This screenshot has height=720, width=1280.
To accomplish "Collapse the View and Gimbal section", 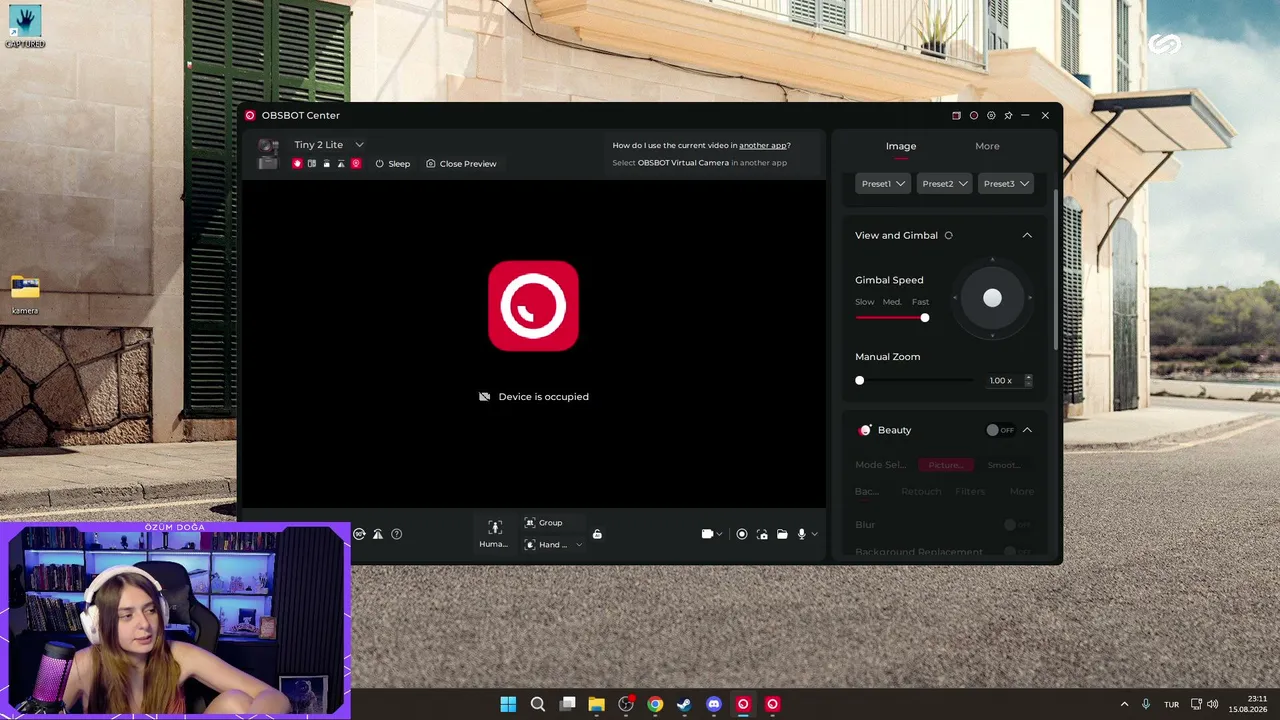I will pyautogui.click(x=1027, y=235).
